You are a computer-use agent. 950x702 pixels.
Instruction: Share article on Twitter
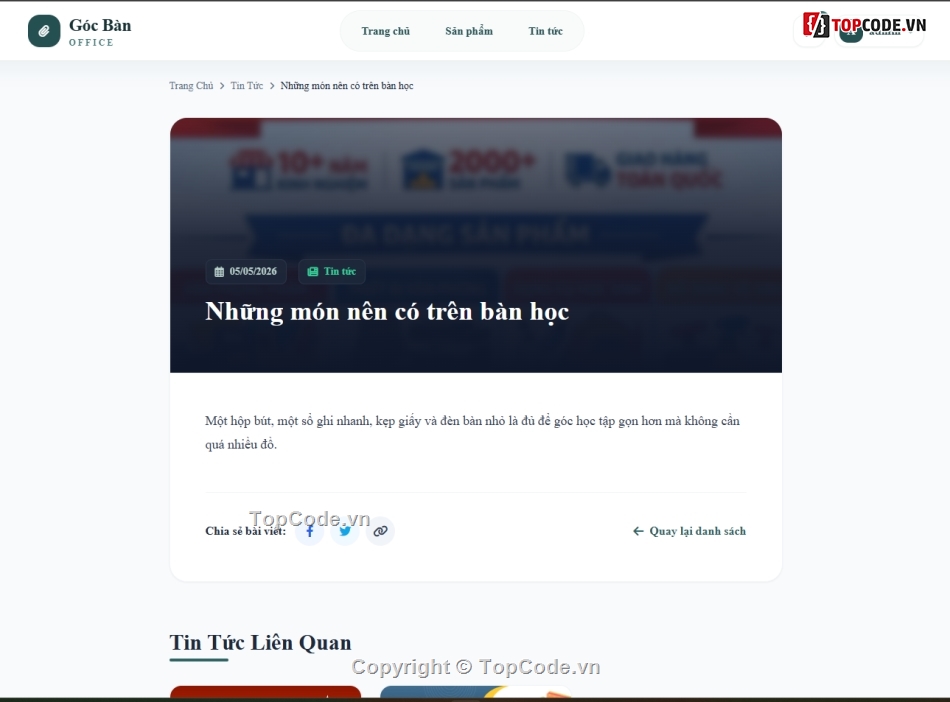tap(345, 531)
